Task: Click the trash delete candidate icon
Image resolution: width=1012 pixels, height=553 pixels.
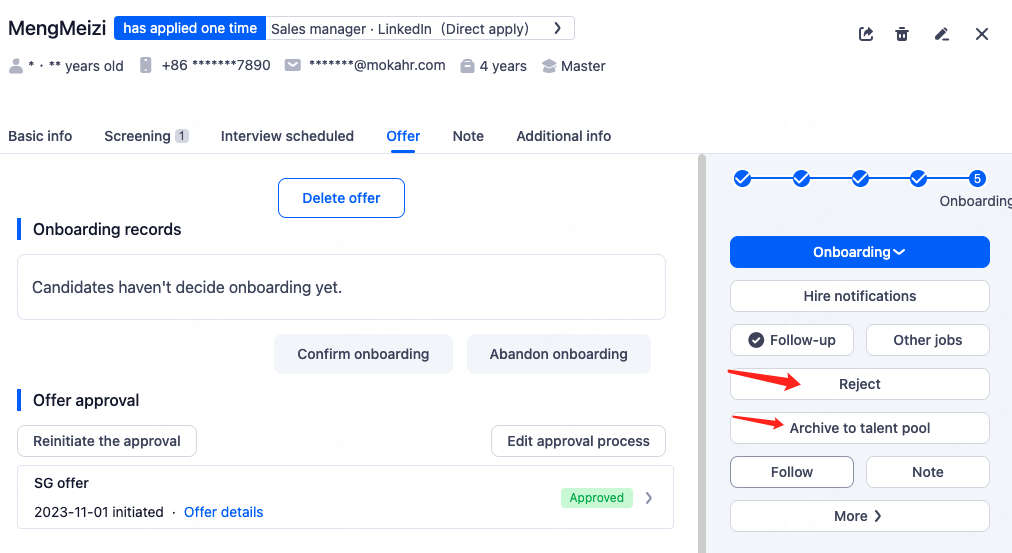Action: (902, 34)
